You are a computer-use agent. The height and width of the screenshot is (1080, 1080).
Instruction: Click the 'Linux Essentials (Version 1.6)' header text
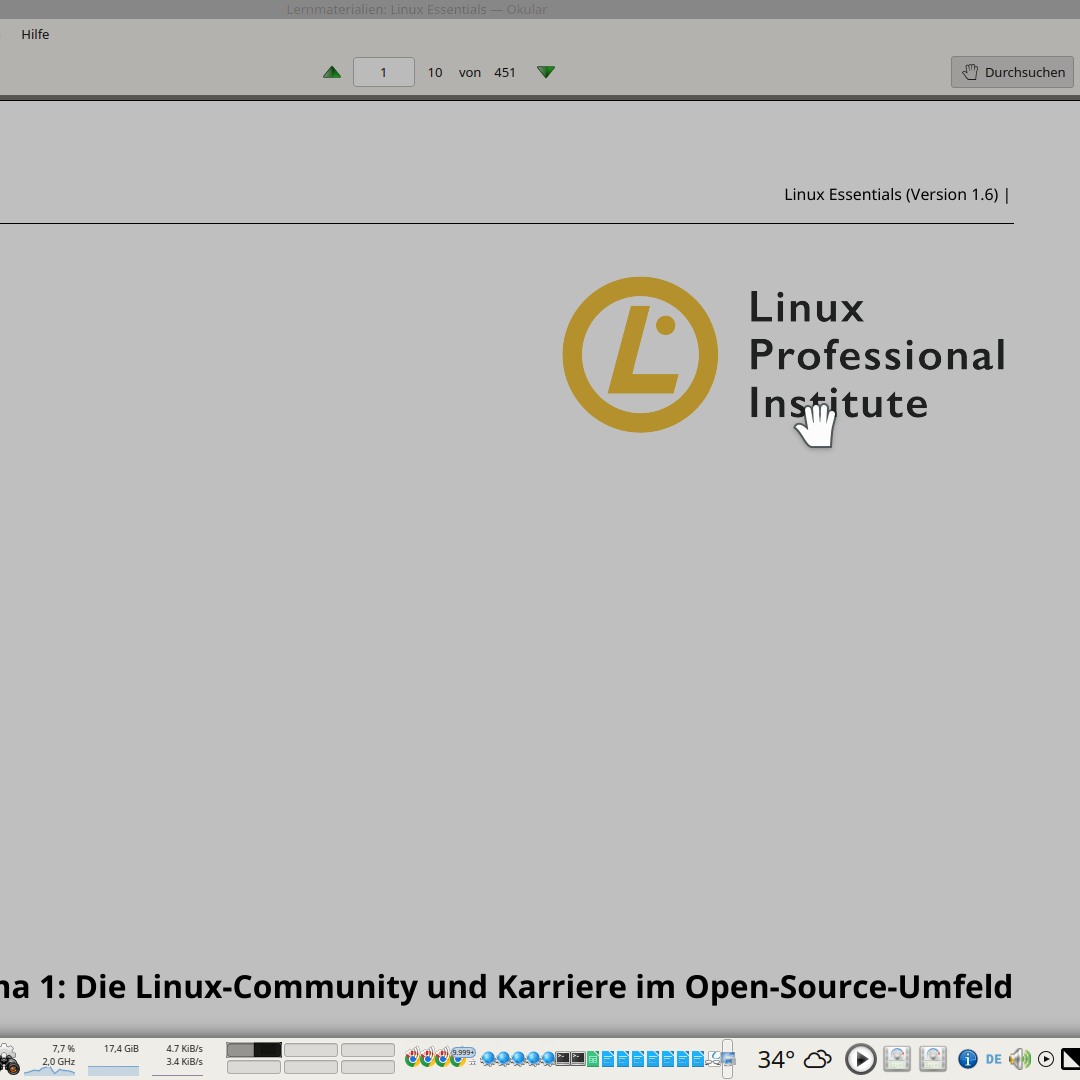coord(891,195)
